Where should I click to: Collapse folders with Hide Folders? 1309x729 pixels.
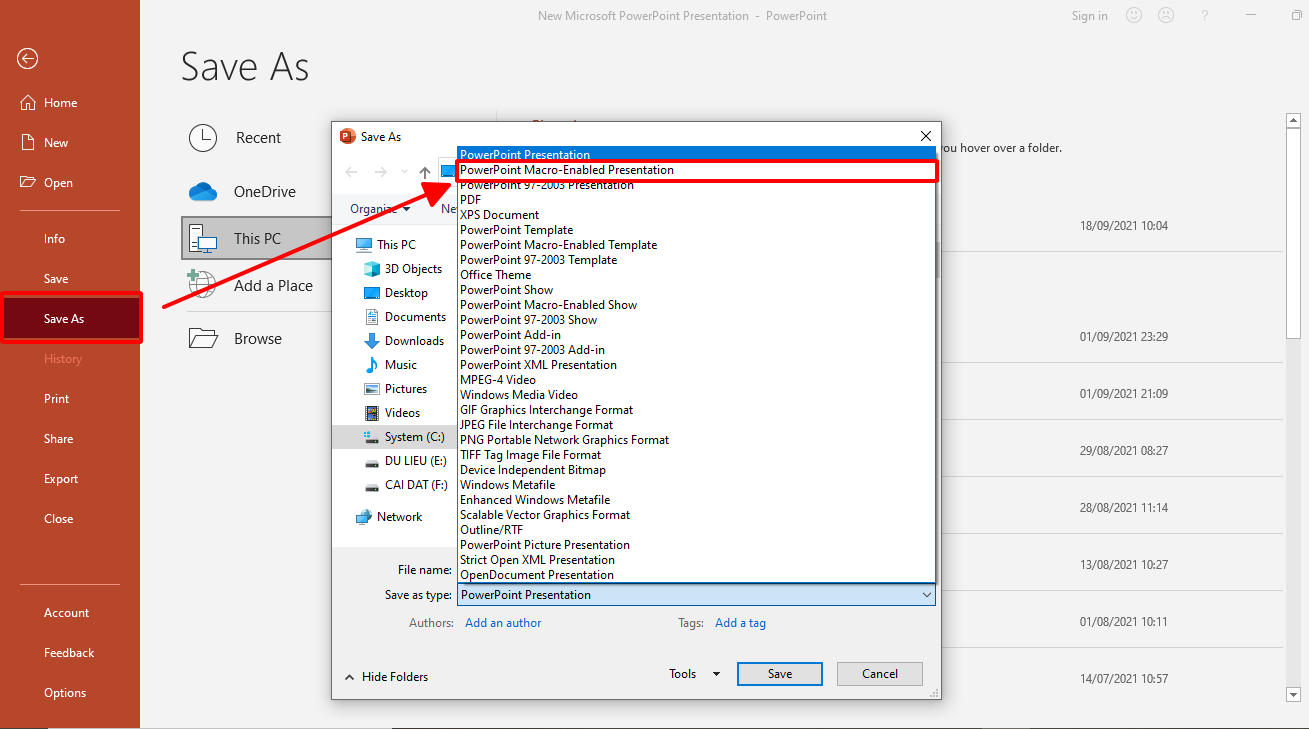pyautogui.click(x=386, y=677)
